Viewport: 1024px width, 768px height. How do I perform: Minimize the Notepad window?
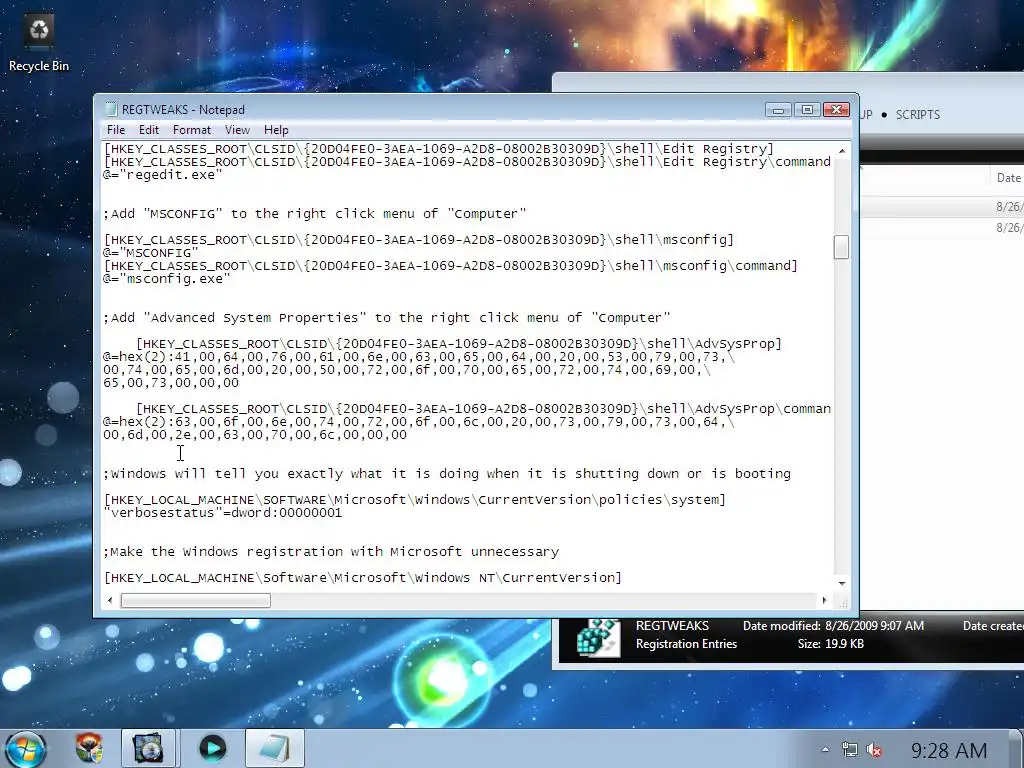click(778, 110)
